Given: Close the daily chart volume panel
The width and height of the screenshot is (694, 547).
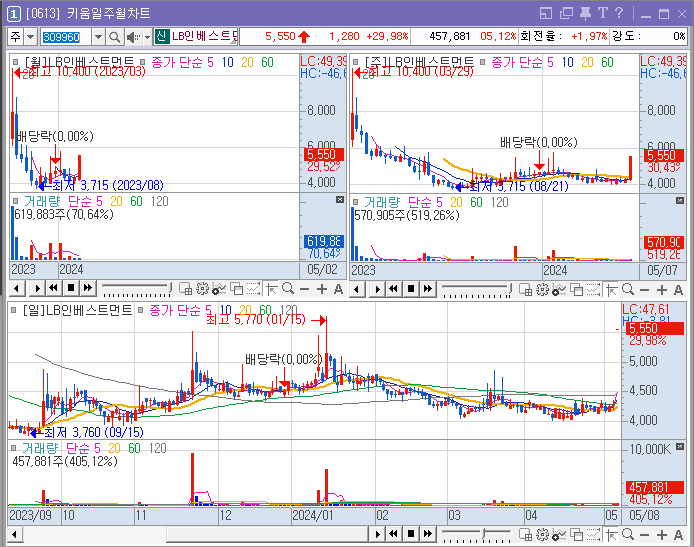Looking at the screenshot, I should [x=680, y=448].
